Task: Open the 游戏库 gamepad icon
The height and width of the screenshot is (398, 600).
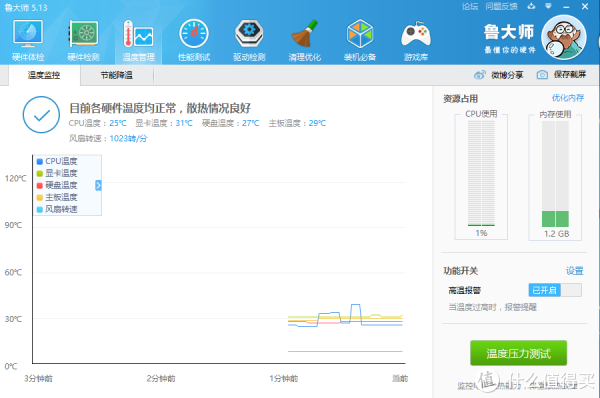Action: pyautogui.click(x=416, y=34)
